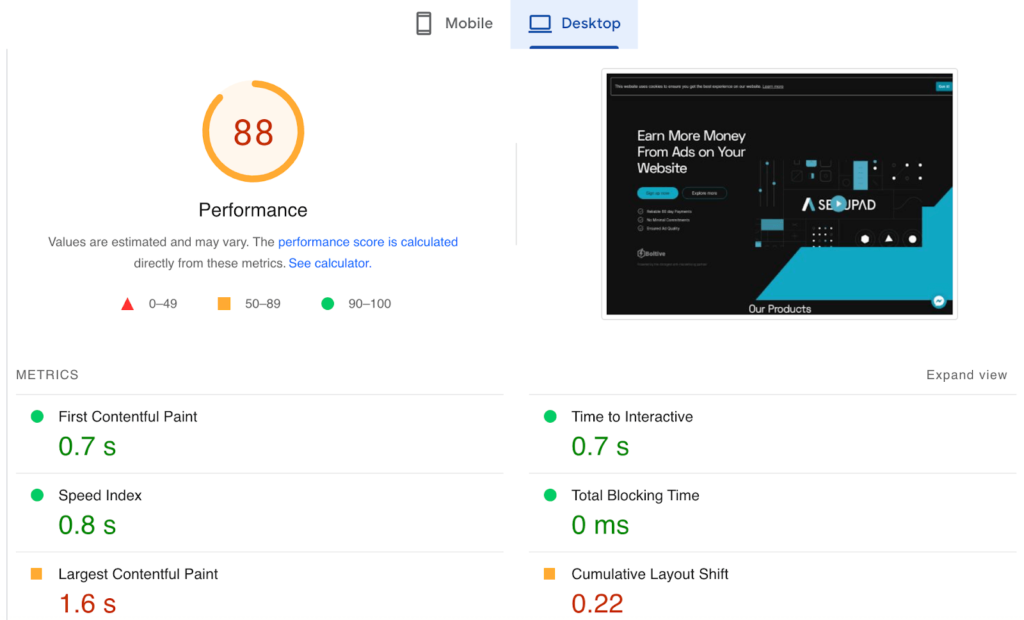
Task: Expand view of the metrics section
Action: point(966,375)
